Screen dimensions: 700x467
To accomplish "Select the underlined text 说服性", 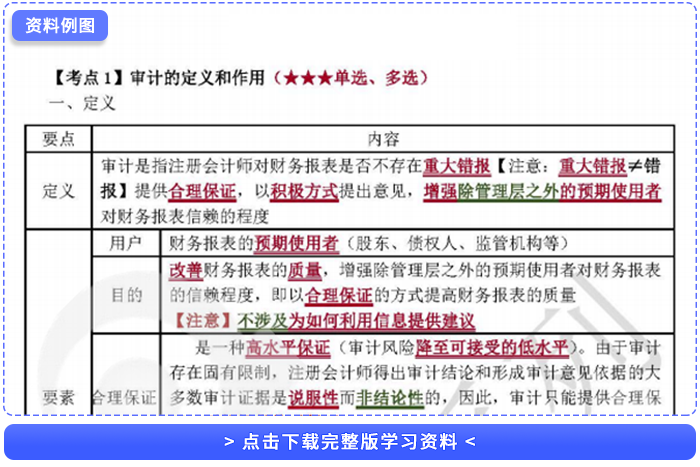I will (x=313, y=397).
